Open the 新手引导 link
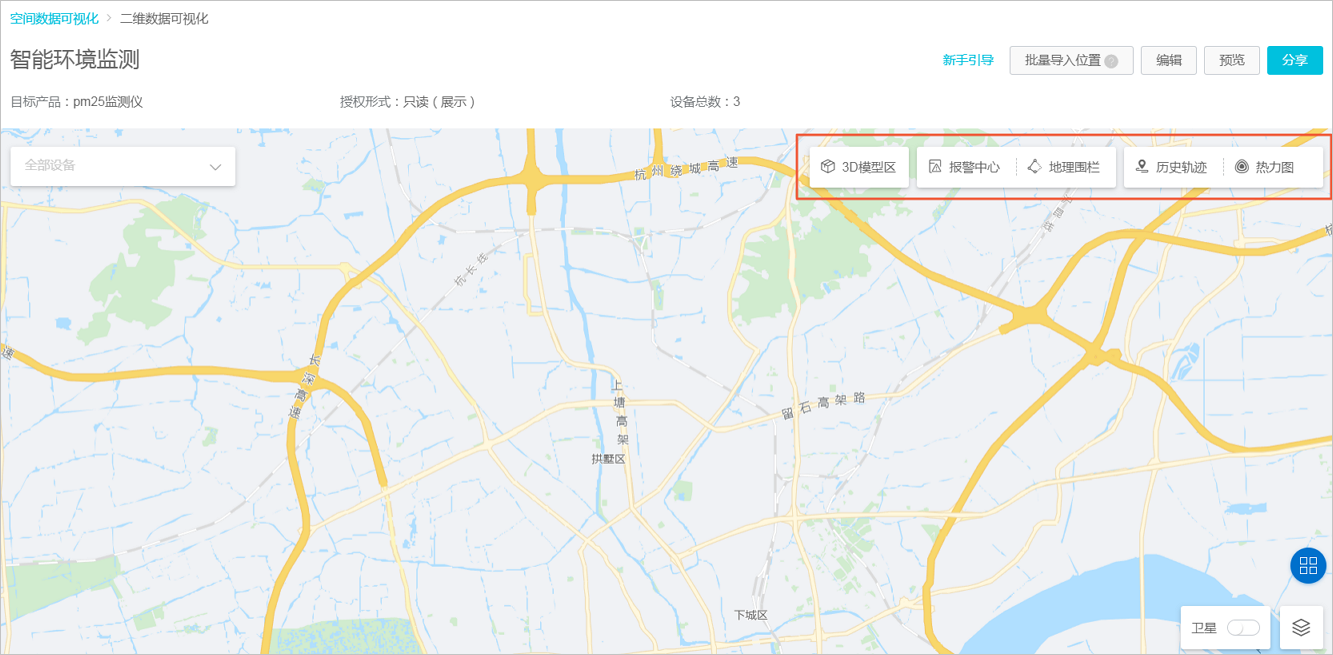This screenshot has height=655, width=1333. click(968, 60)
